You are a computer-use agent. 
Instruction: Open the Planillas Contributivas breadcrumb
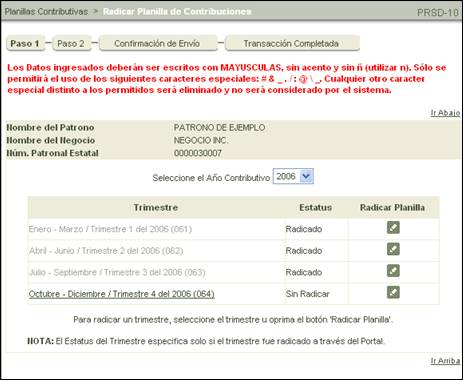click(46, 12)
